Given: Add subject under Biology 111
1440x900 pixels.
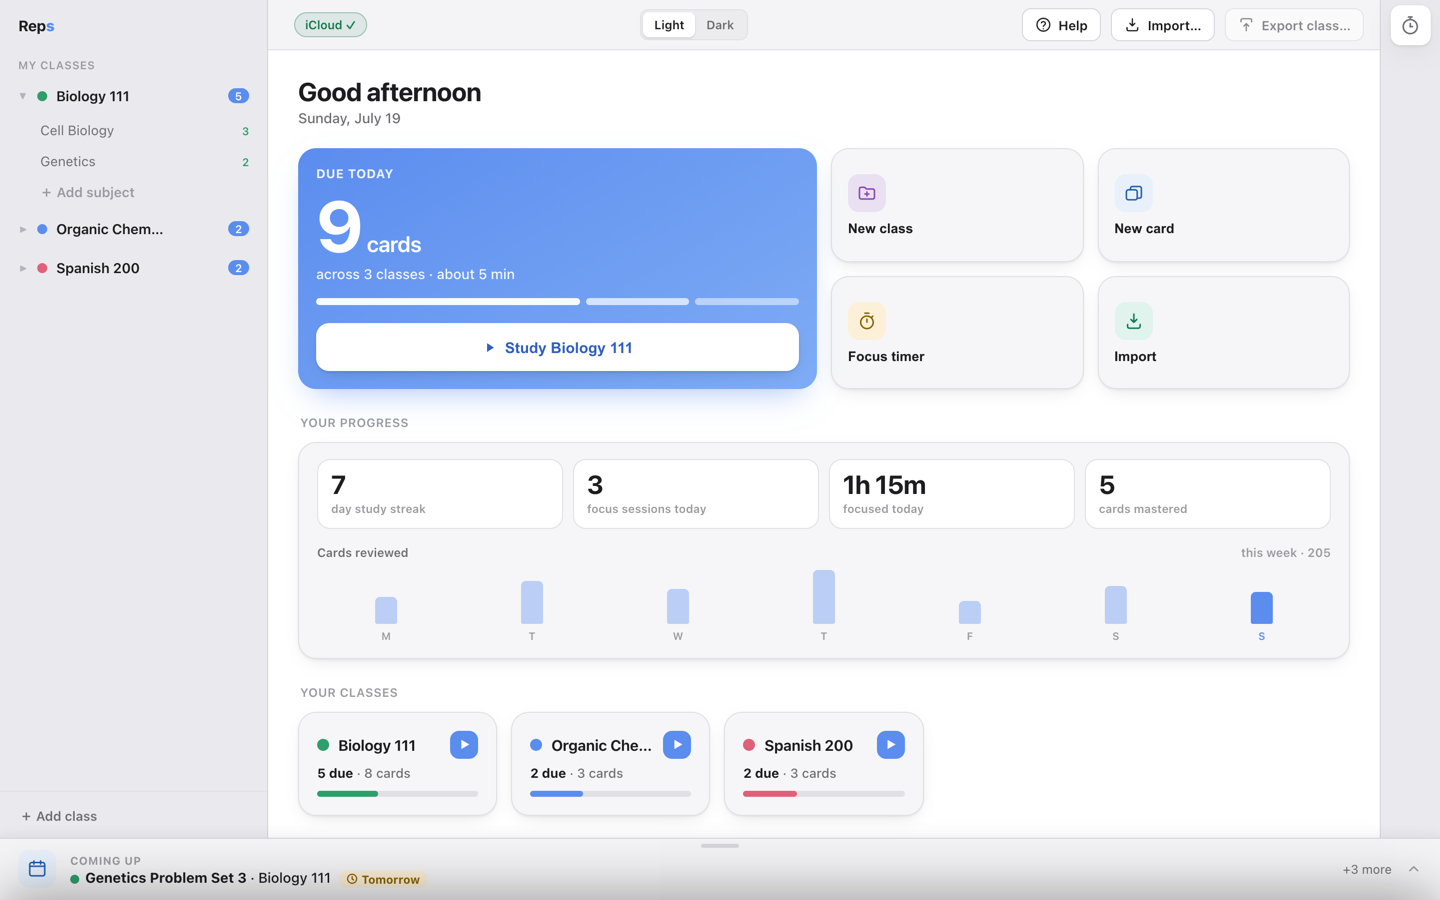Looking at the screenshot, I should click(88, 192).
